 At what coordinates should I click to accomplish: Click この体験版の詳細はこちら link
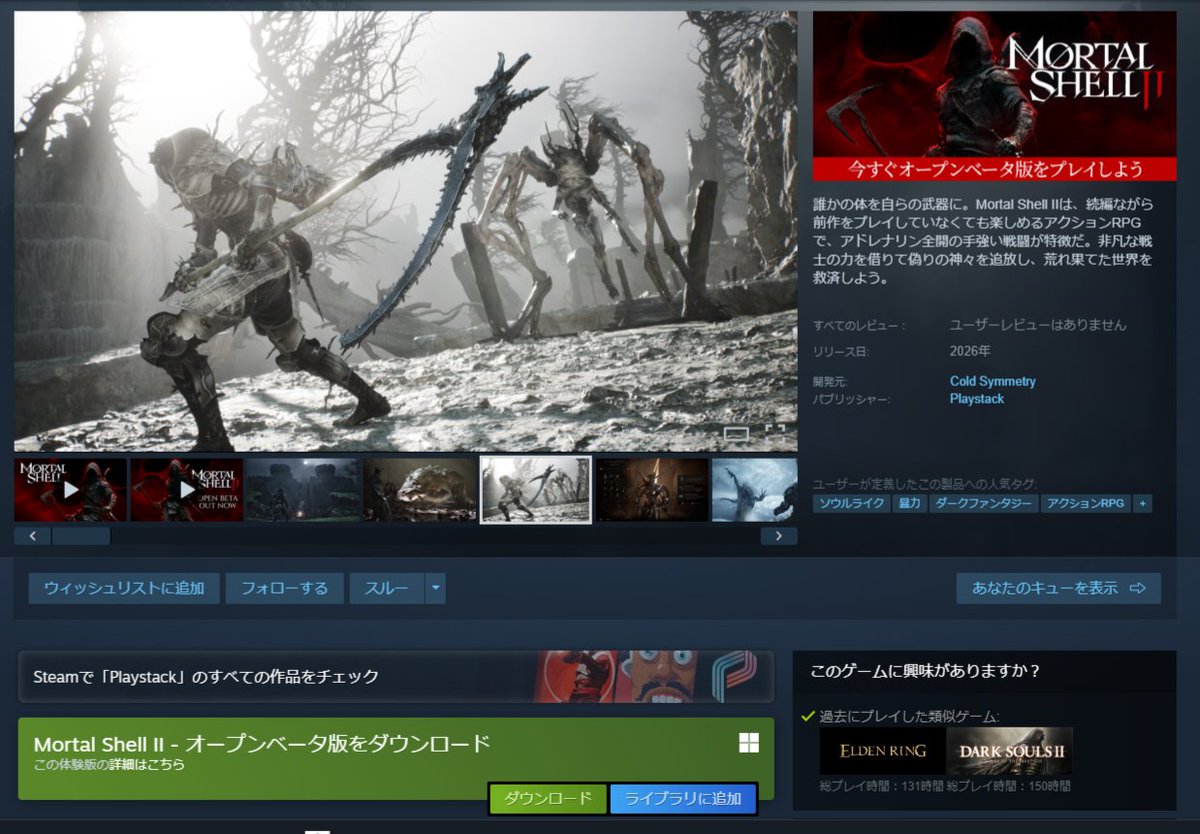(x=109, y=765)
